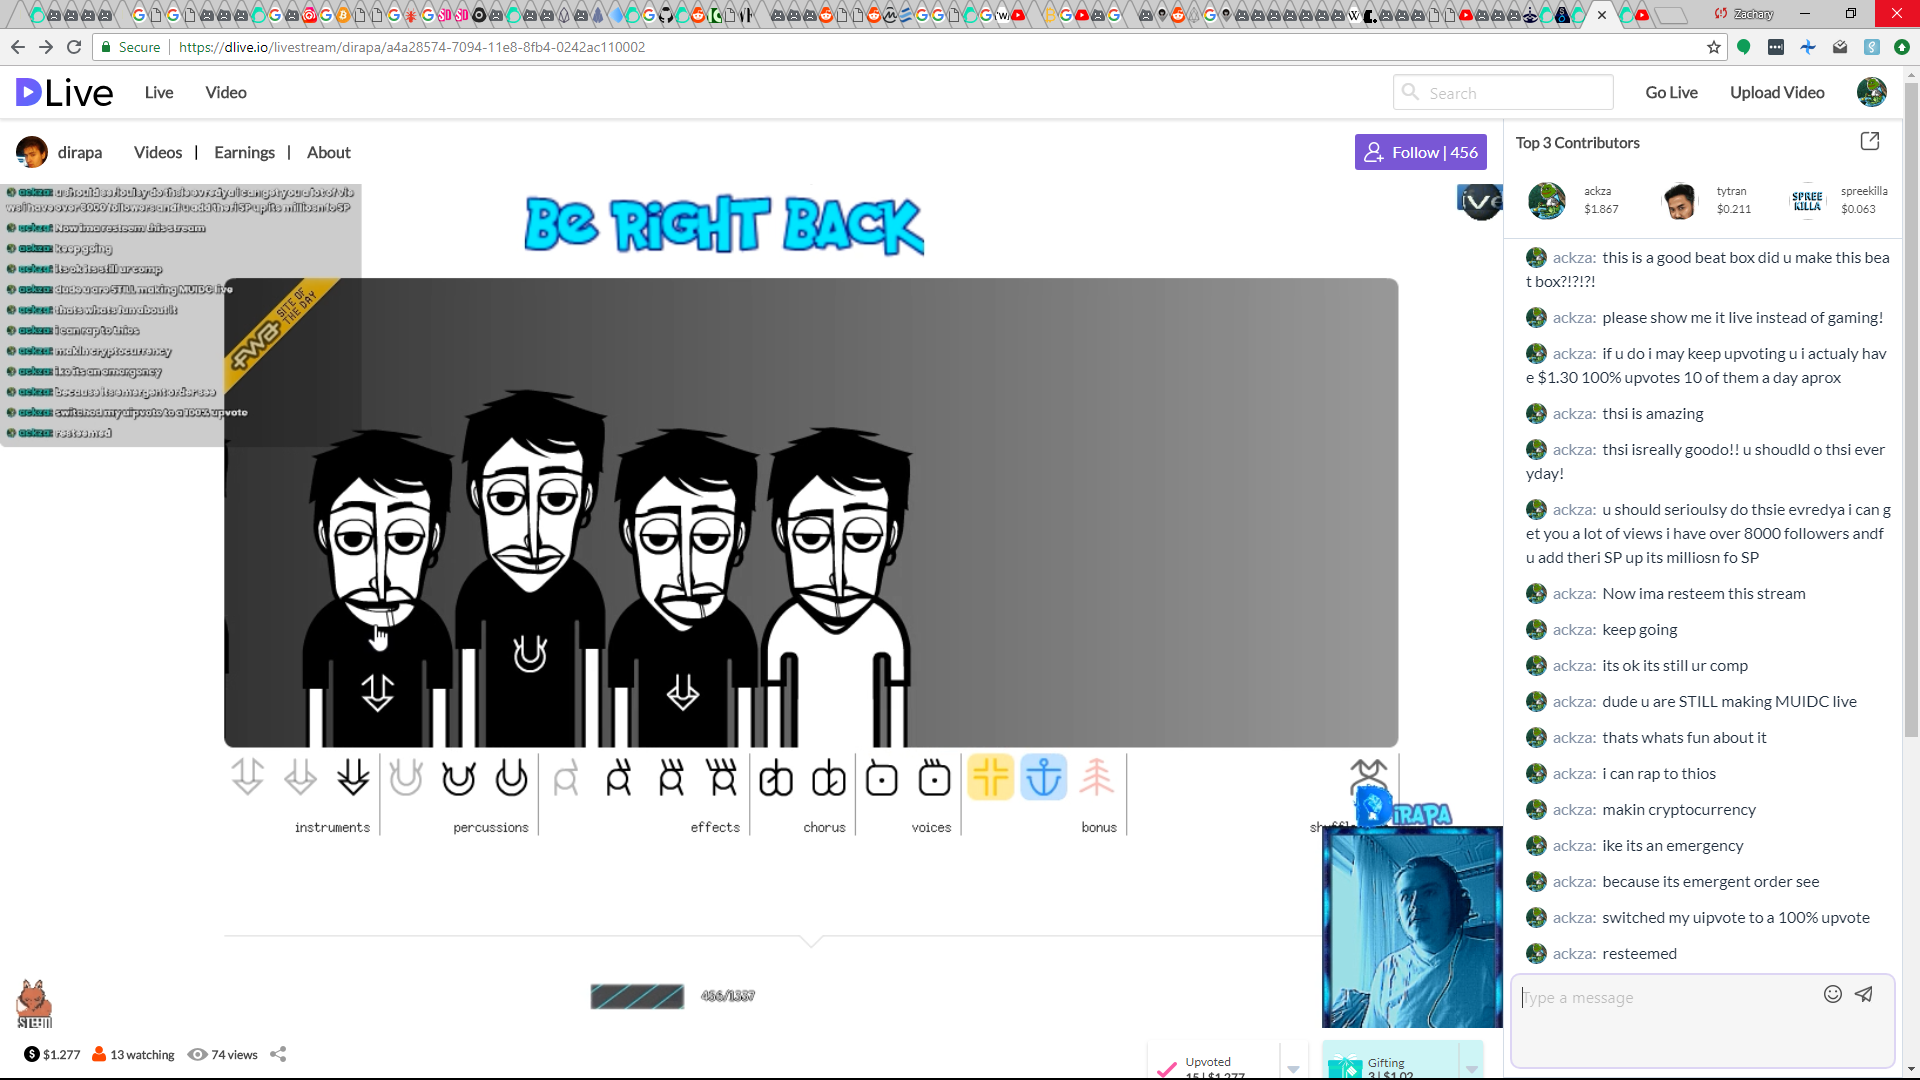Viewport: 1920px width, 1080px height.
Task: Click the Go Live link
Action: coord(1671,92)
